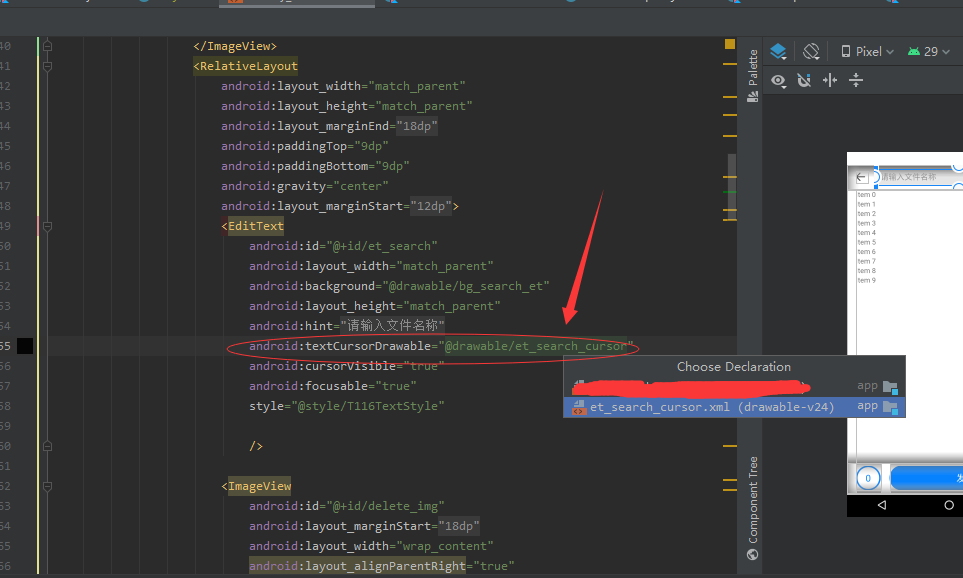This screenshot has width=963, height=578.
Task: Open the Component Tree side tab
Action: tap(752, 500)
